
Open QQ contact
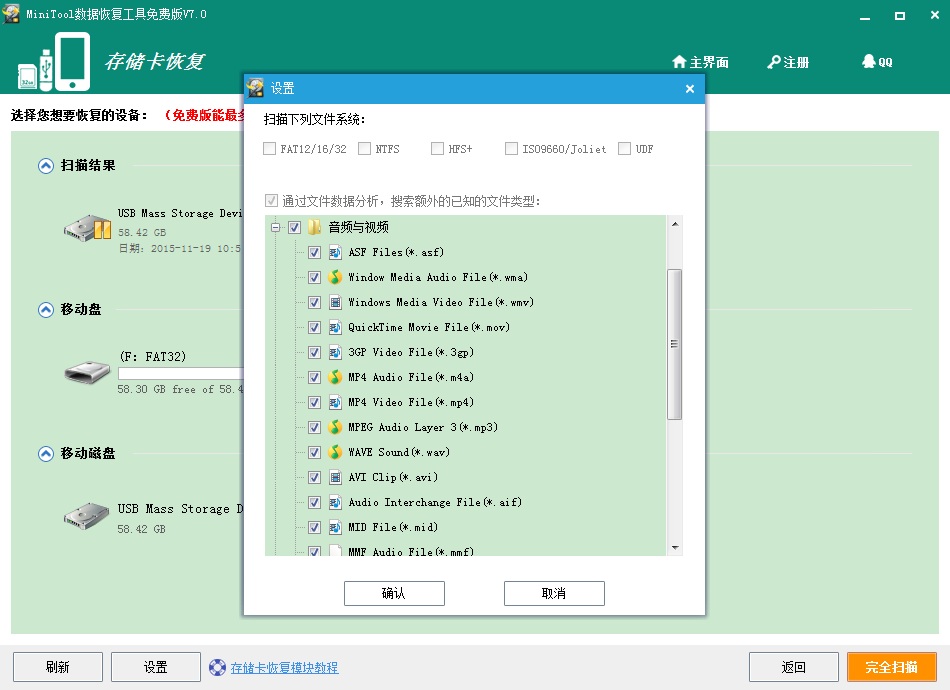tap(877, 62)
